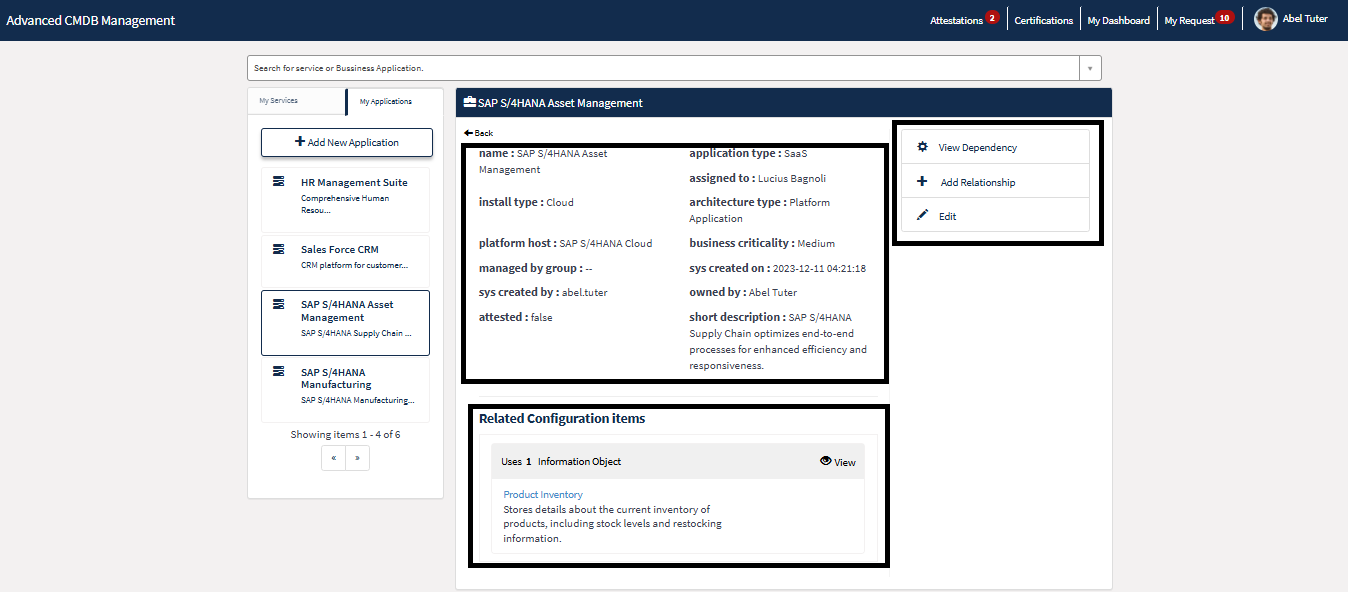Open Attestations from the top navigation
The width and height of the screenshot is (1348, 592).
coord(956,20)
